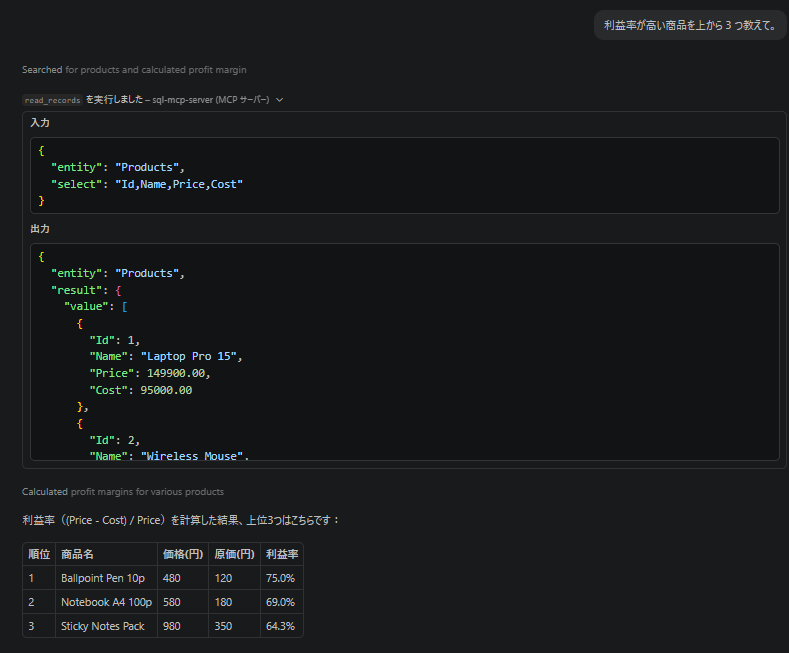Click the 75.0% profit margin cell

pyautogui.click(x=282, y=578)
